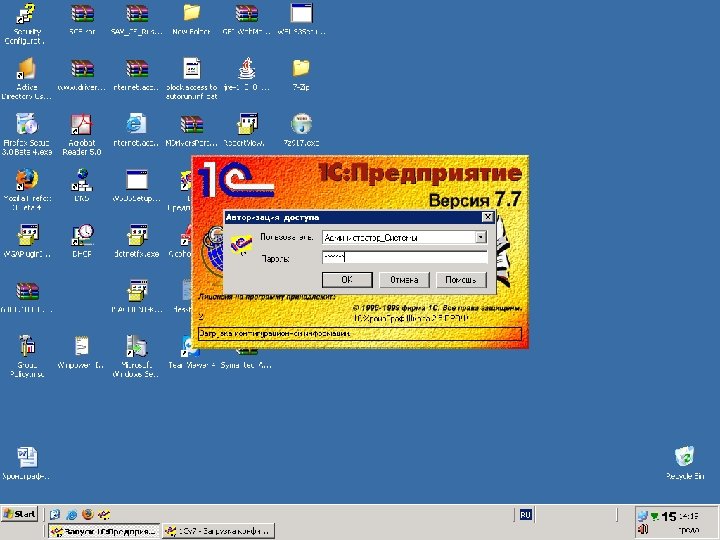Select the Word document icon on desktop
Image resolution: width=720 pixels, height=540 pixels.
(x=27, y=463)
